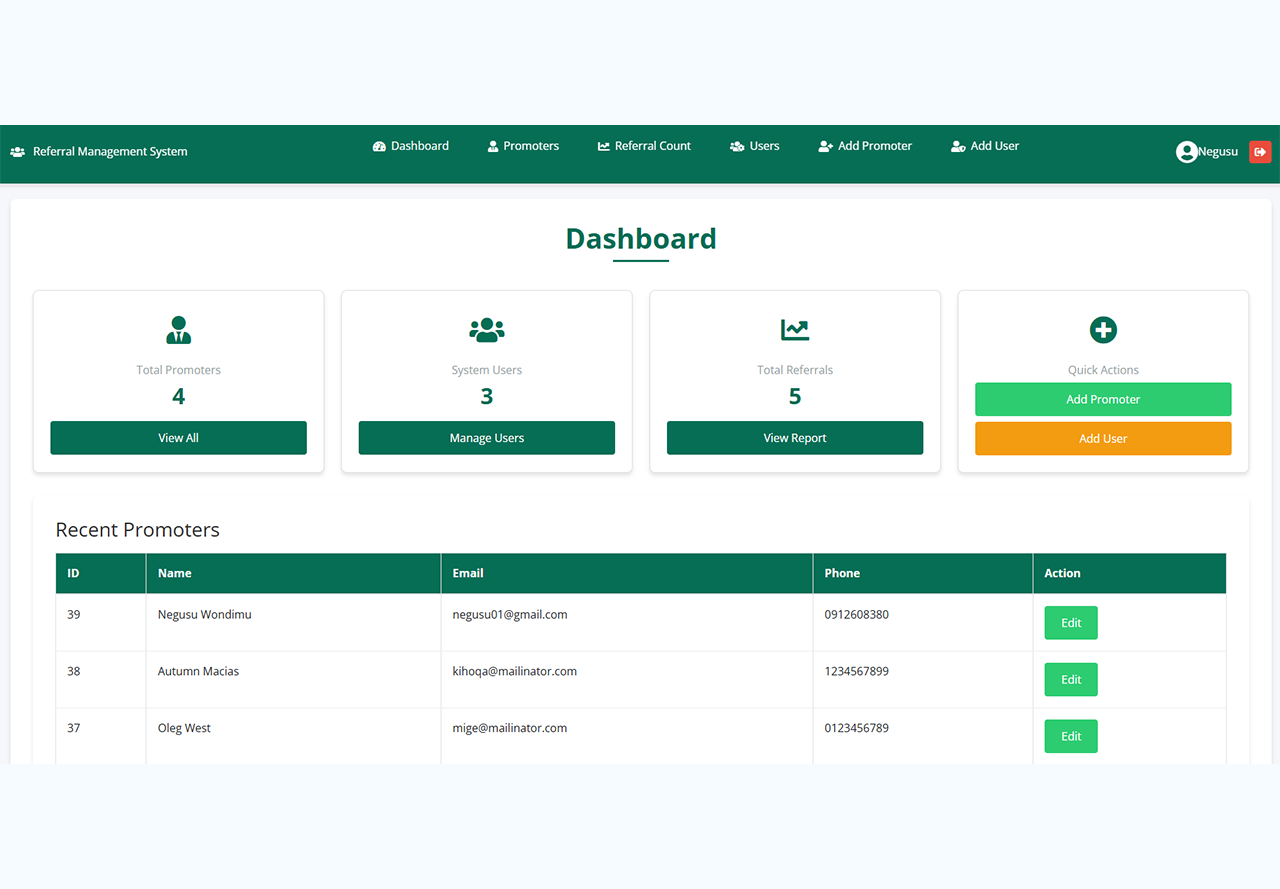Click the System Users group icon
Screen dimensions: 1280x889
(487, 330)
